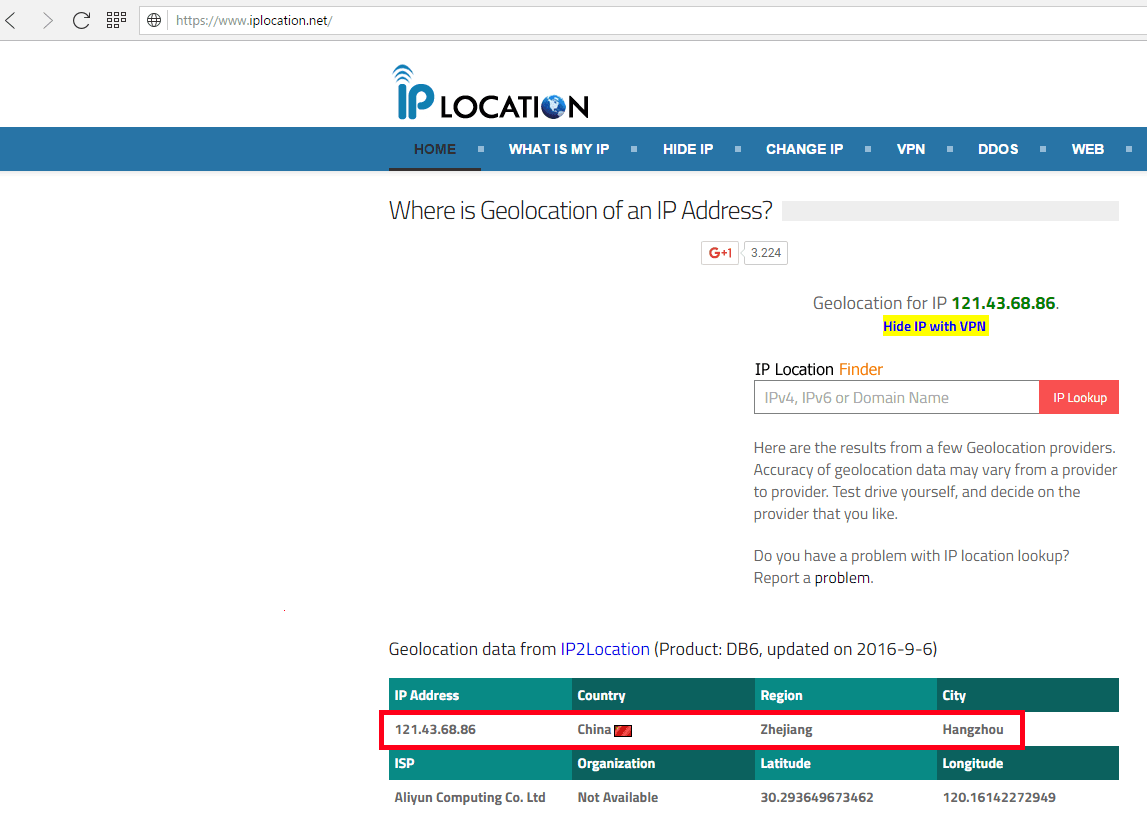Click the 3.224 share count bubble
The width and height of the screenshot is (1147, 840).
pyautogui.click(x=766, y=253)
